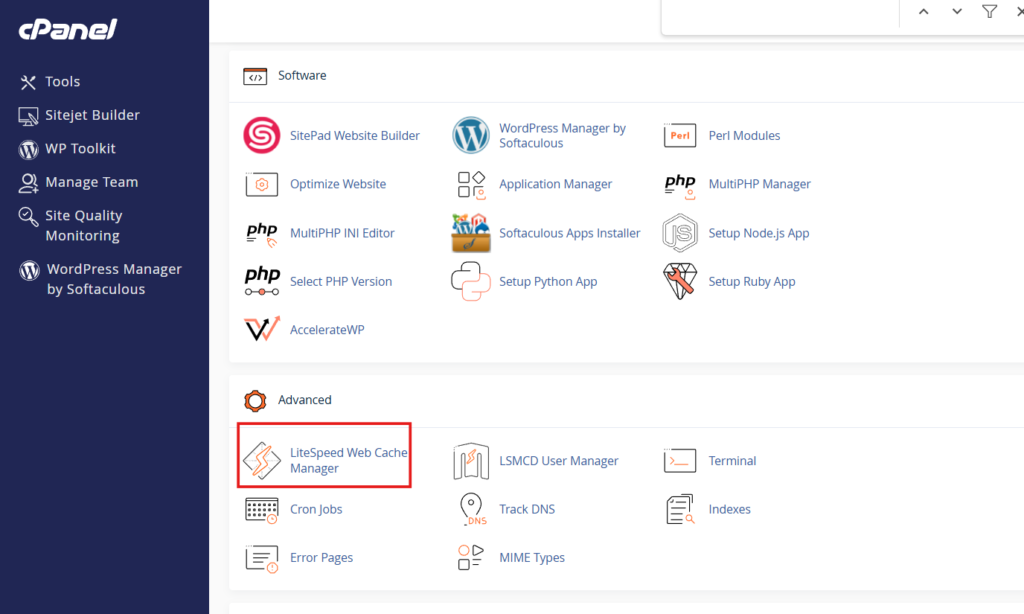Open the AccelerateWP link
This screenshot has width=1024, height=614.
(x=327, y=329)
